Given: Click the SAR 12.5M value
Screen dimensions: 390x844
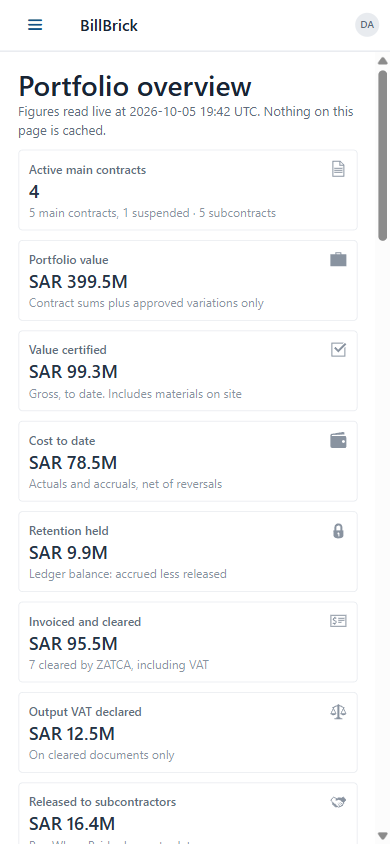Looking at the screenshot, I should 72,734.
